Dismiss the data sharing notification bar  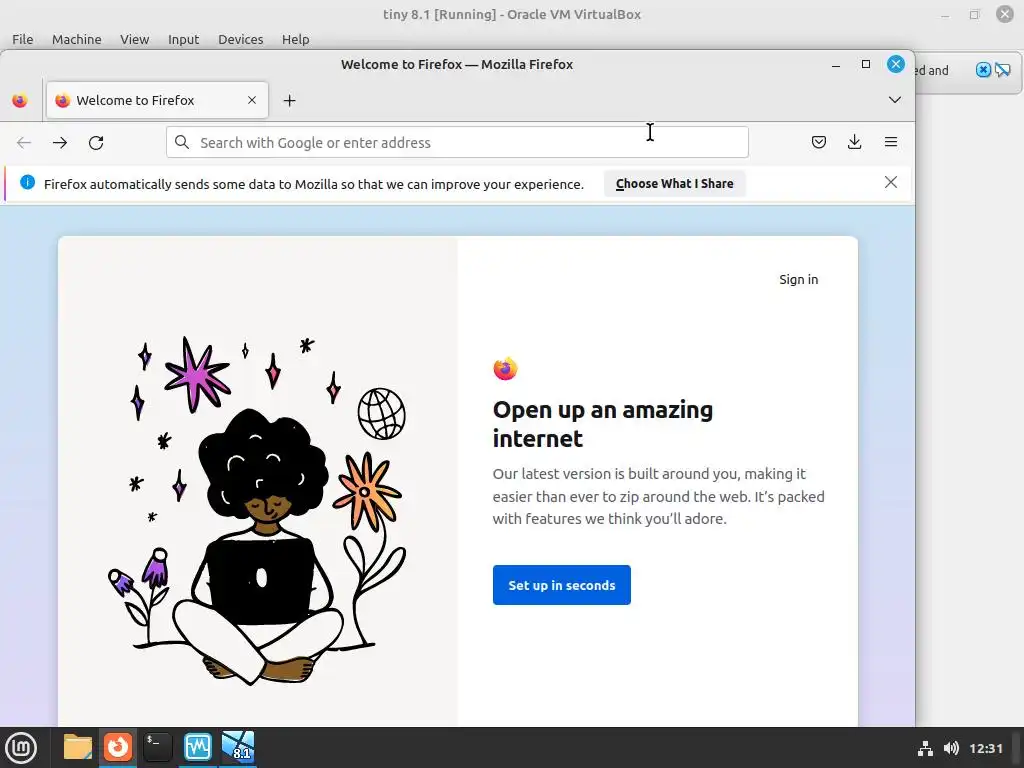[891, 182]
